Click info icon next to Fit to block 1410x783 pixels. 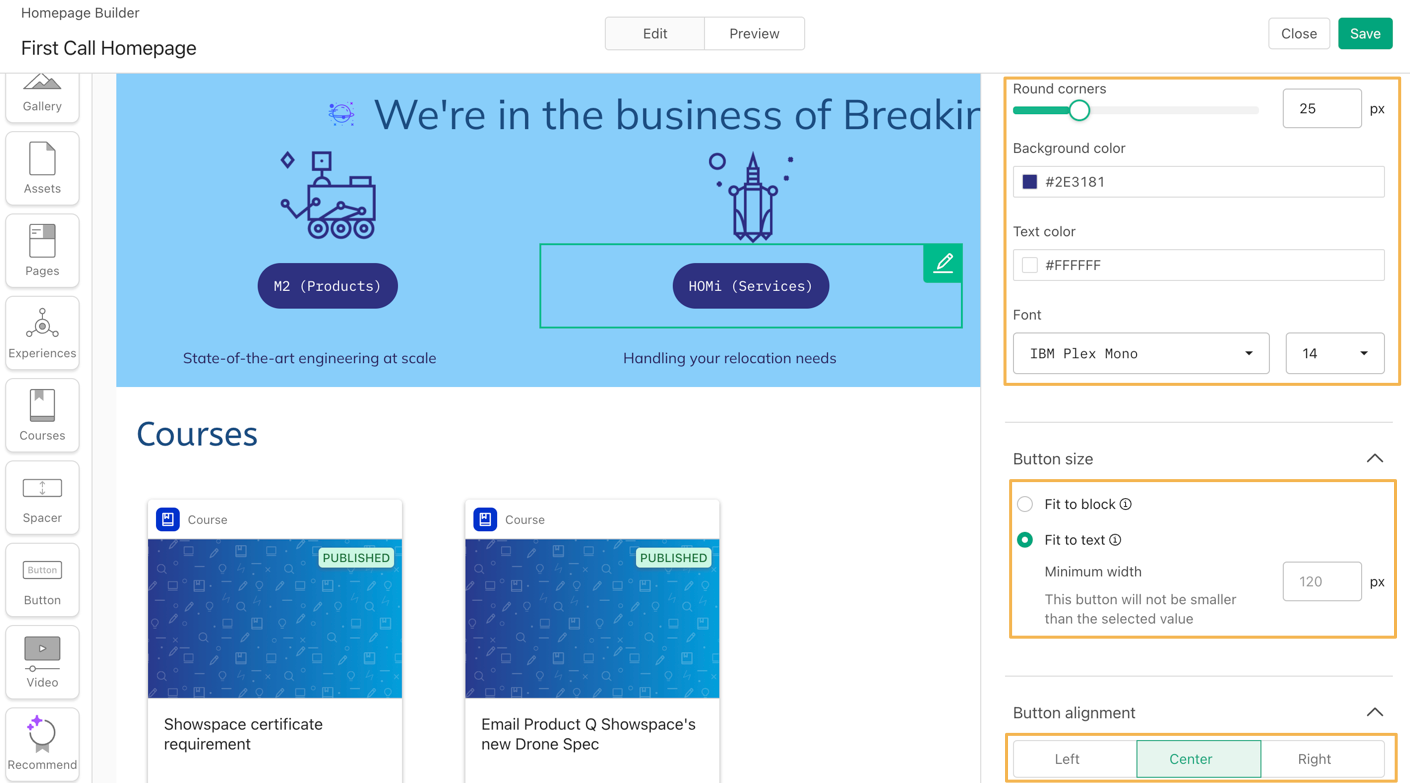point(1126,504)
